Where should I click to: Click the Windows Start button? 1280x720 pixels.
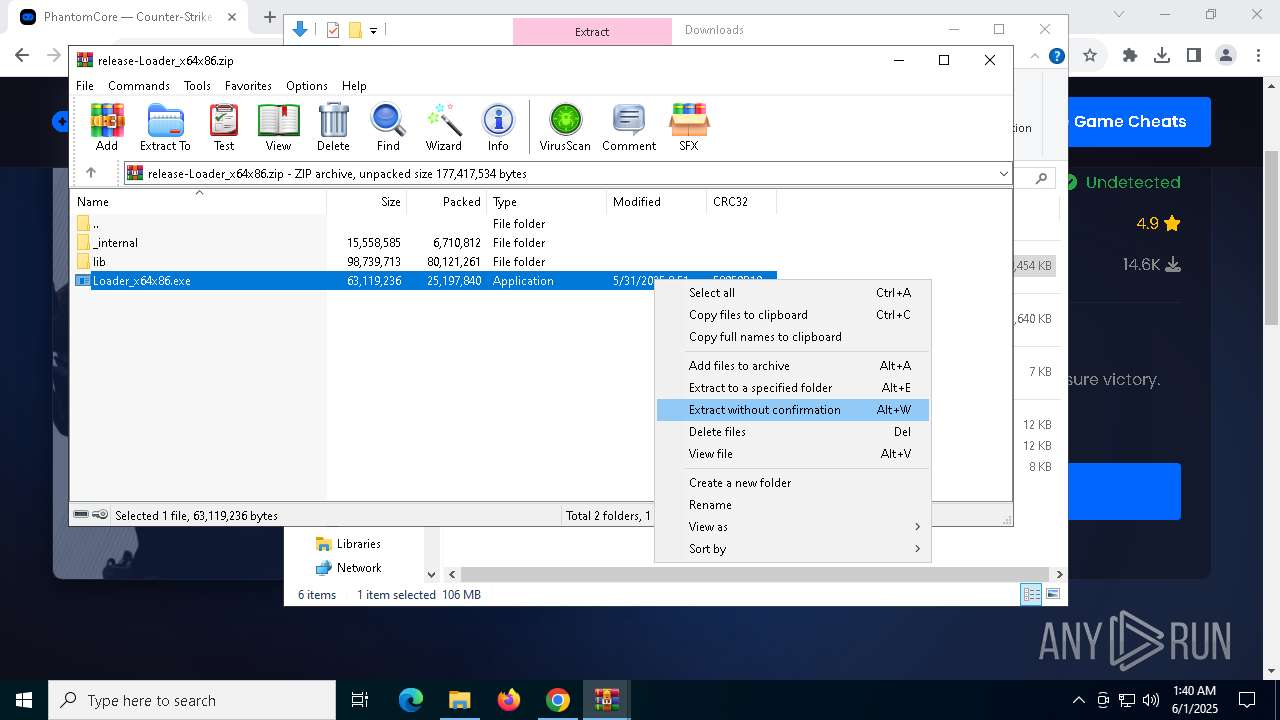(24, 700)
